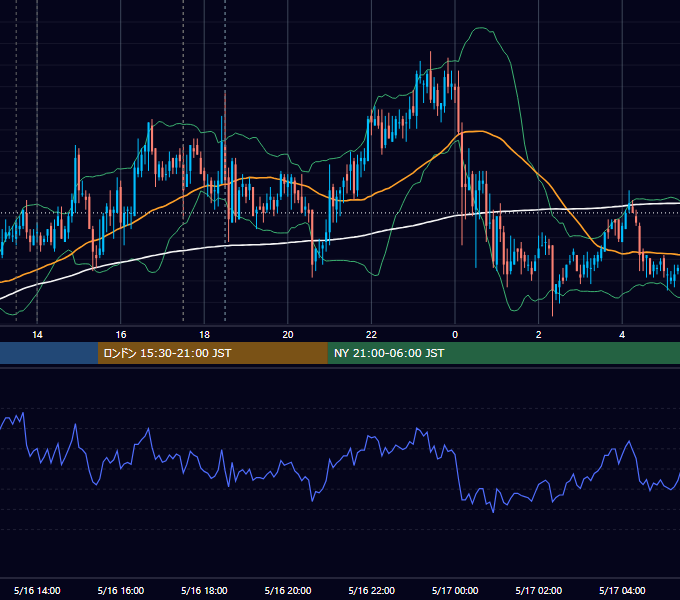Click the 5/16 14:00 date label
The height and width of the screenshot is (600, 680).
[37, 590]
